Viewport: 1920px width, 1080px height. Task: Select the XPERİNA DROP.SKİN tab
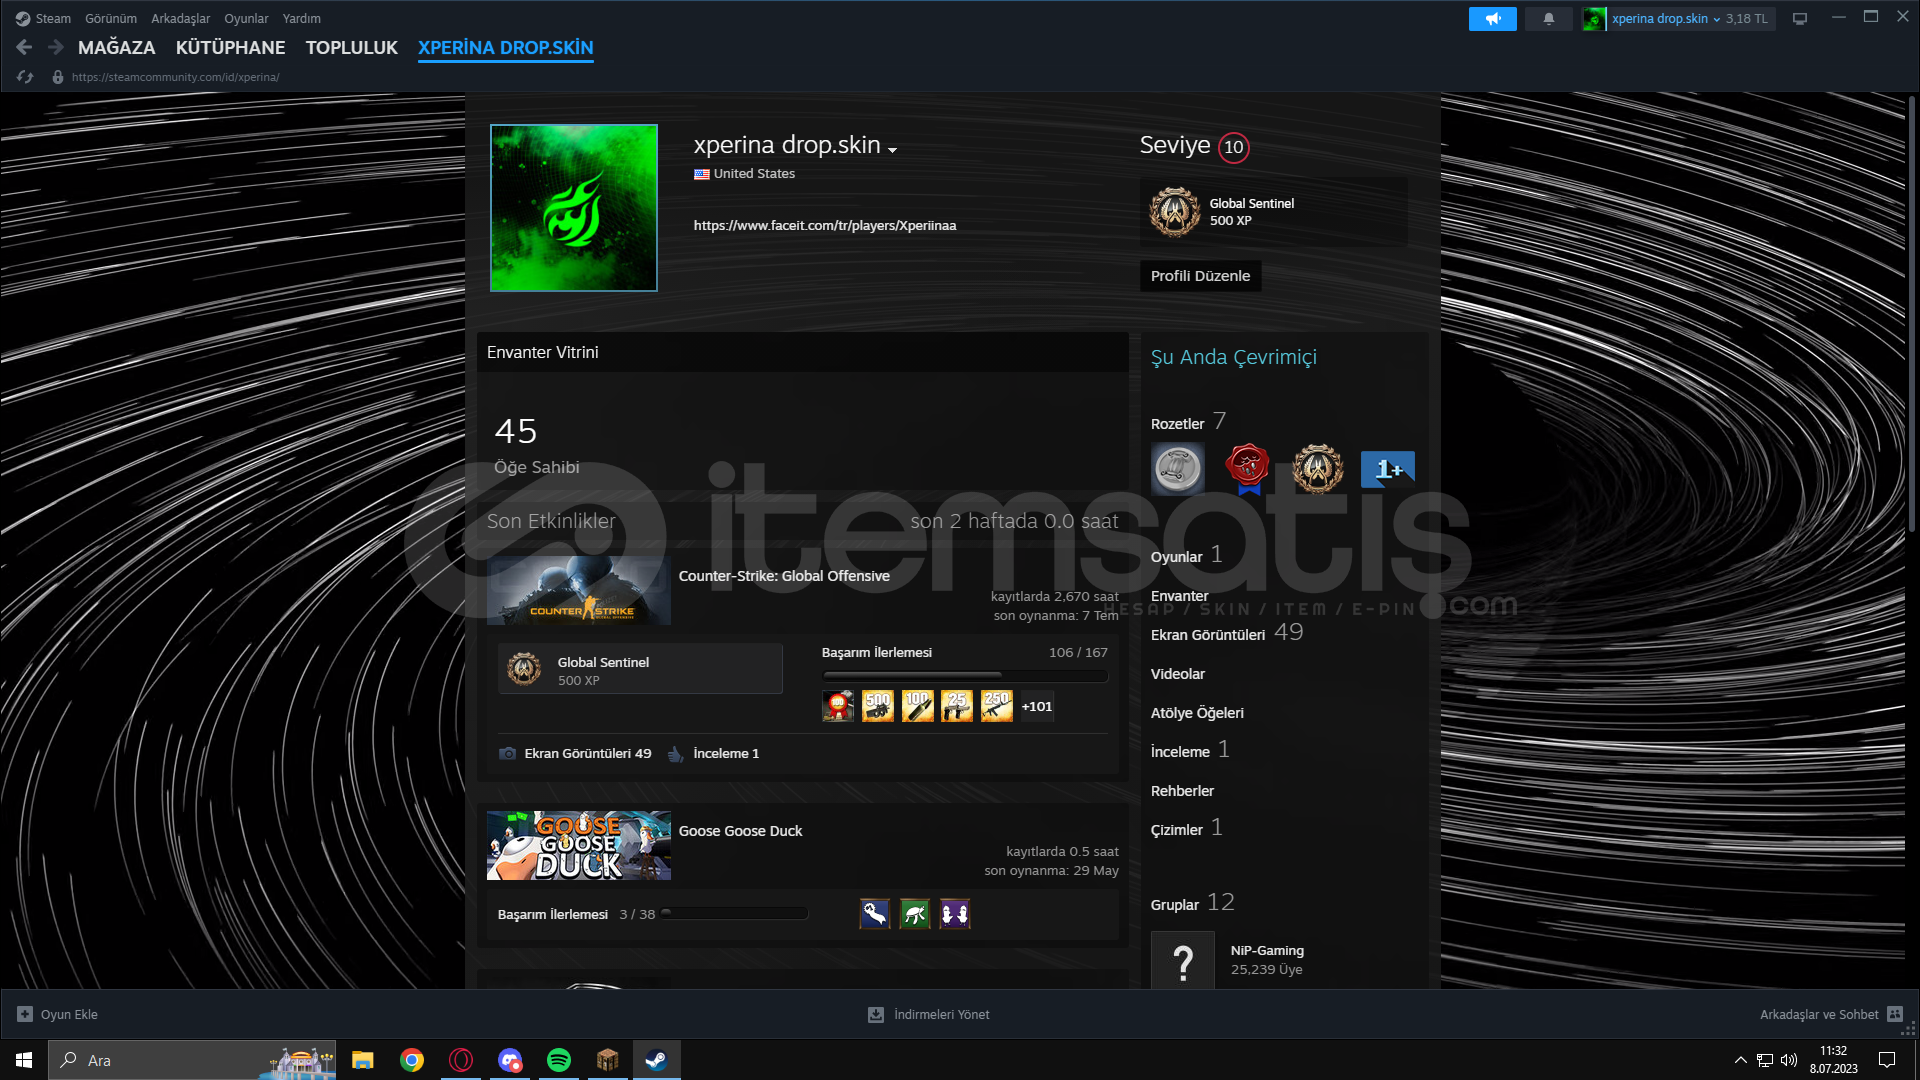(x=505, y=47)
